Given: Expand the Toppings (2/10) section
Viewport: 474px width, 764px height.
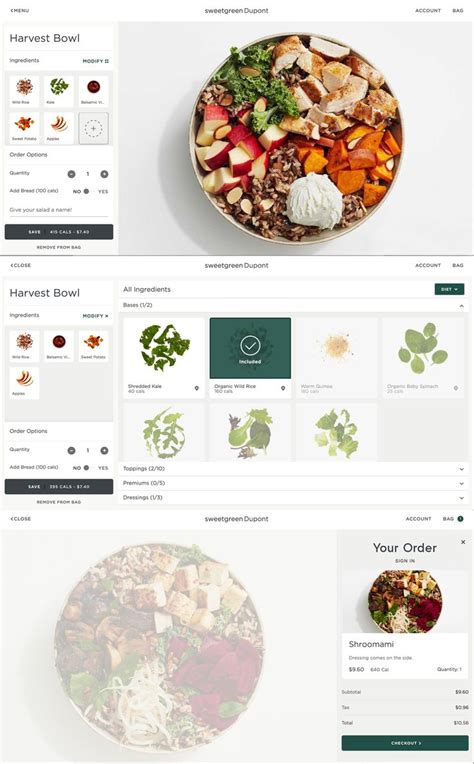Looking at the screenshot, I should [294, 469].
